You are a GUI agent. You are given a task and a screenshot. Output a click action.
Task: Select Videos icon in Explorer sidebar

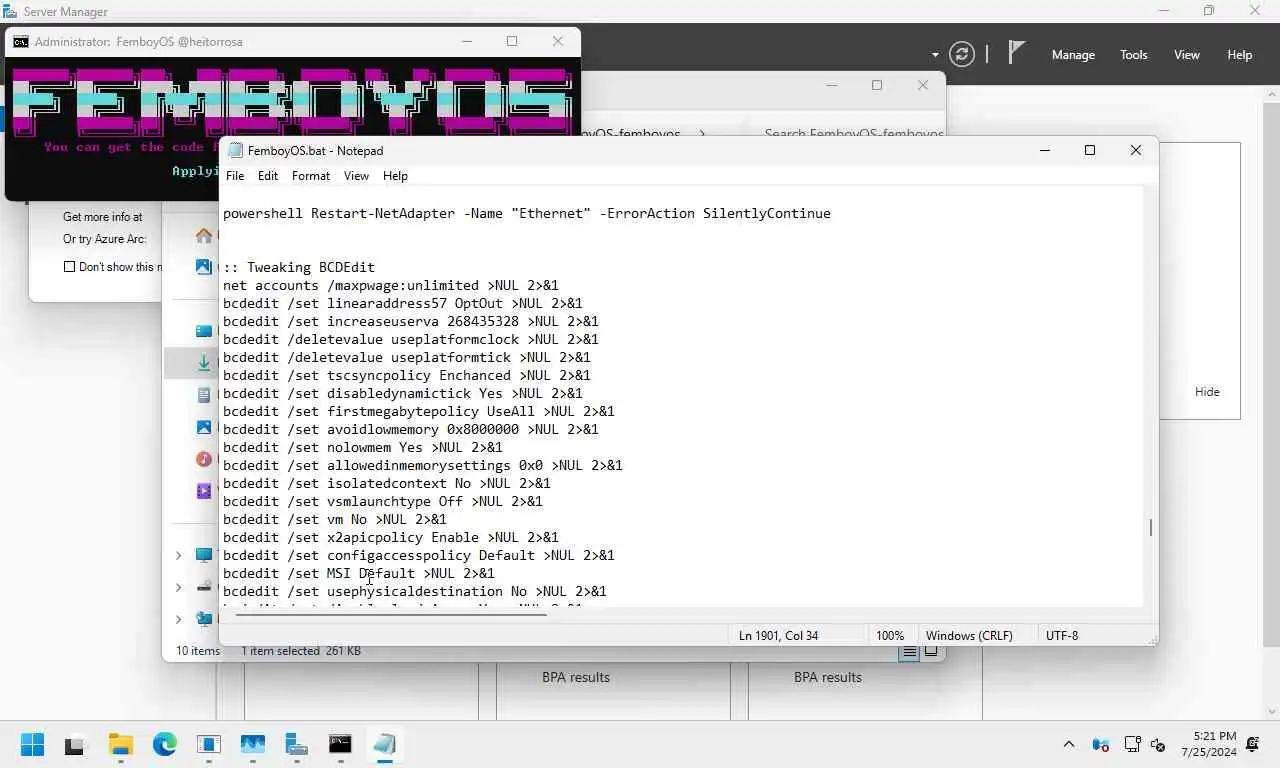coord(204,491)
